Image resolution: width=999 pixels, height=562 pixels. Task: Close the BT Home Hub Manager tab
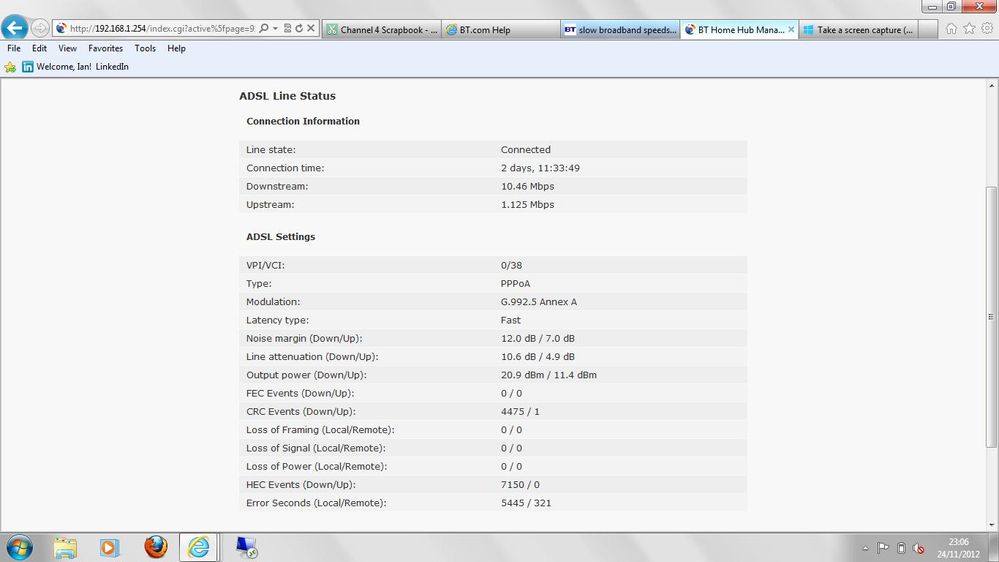tap(791, 29)
